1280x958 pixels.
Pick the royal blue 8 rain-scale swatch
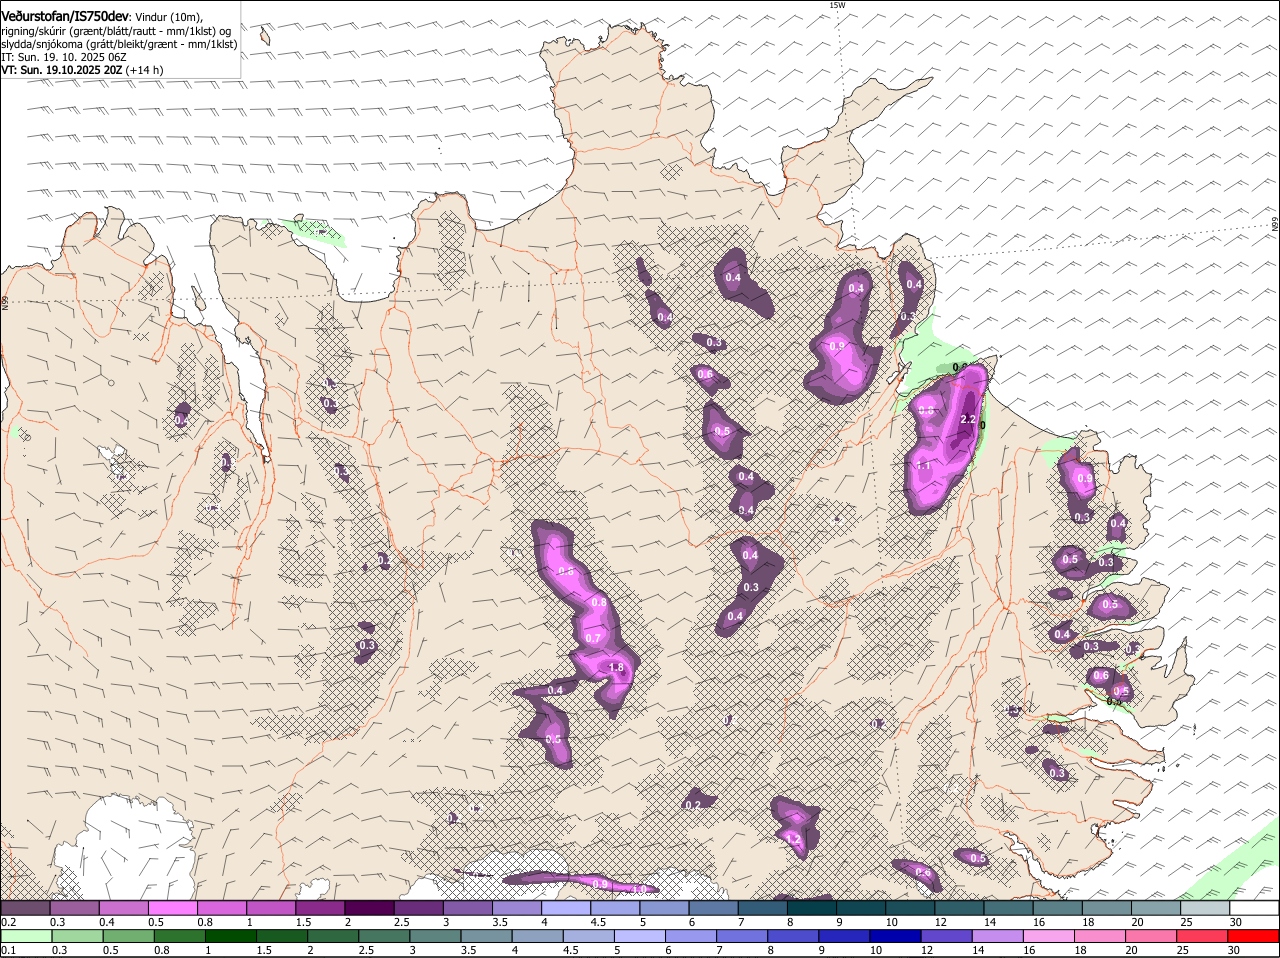coord(793,936)
